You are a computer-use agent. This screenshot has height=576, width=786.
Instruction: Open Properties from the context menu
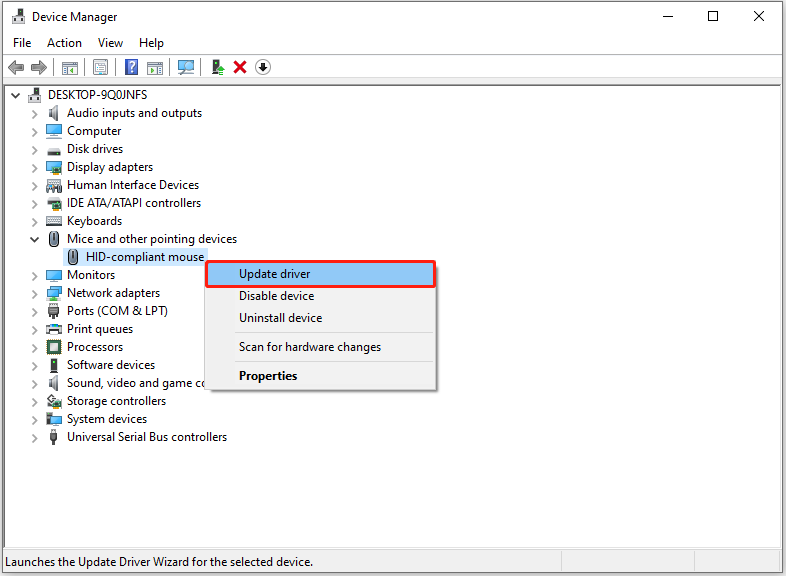tap(320, 376)
